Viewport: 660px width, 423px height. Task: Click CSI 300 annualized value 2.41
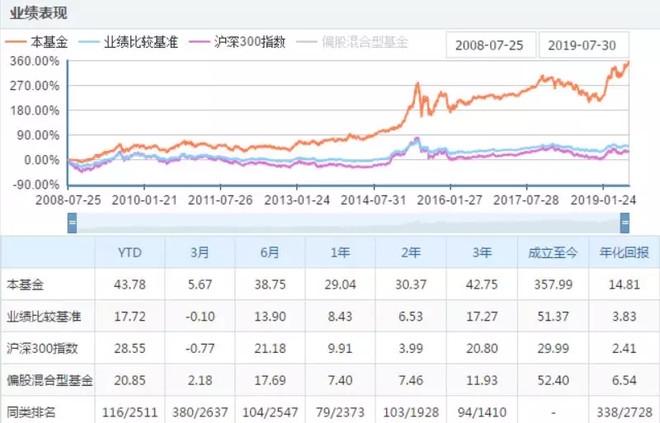coord(624,349)
